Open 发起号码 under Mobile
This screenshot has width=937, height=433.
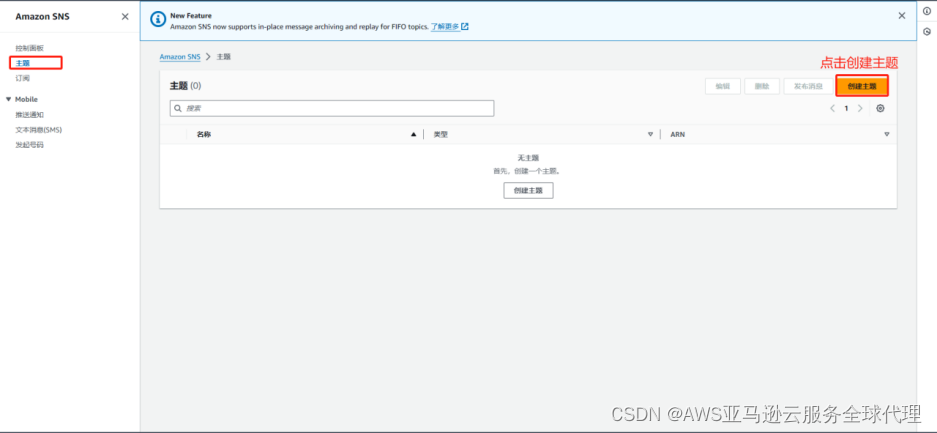click(x=29, y=145)
